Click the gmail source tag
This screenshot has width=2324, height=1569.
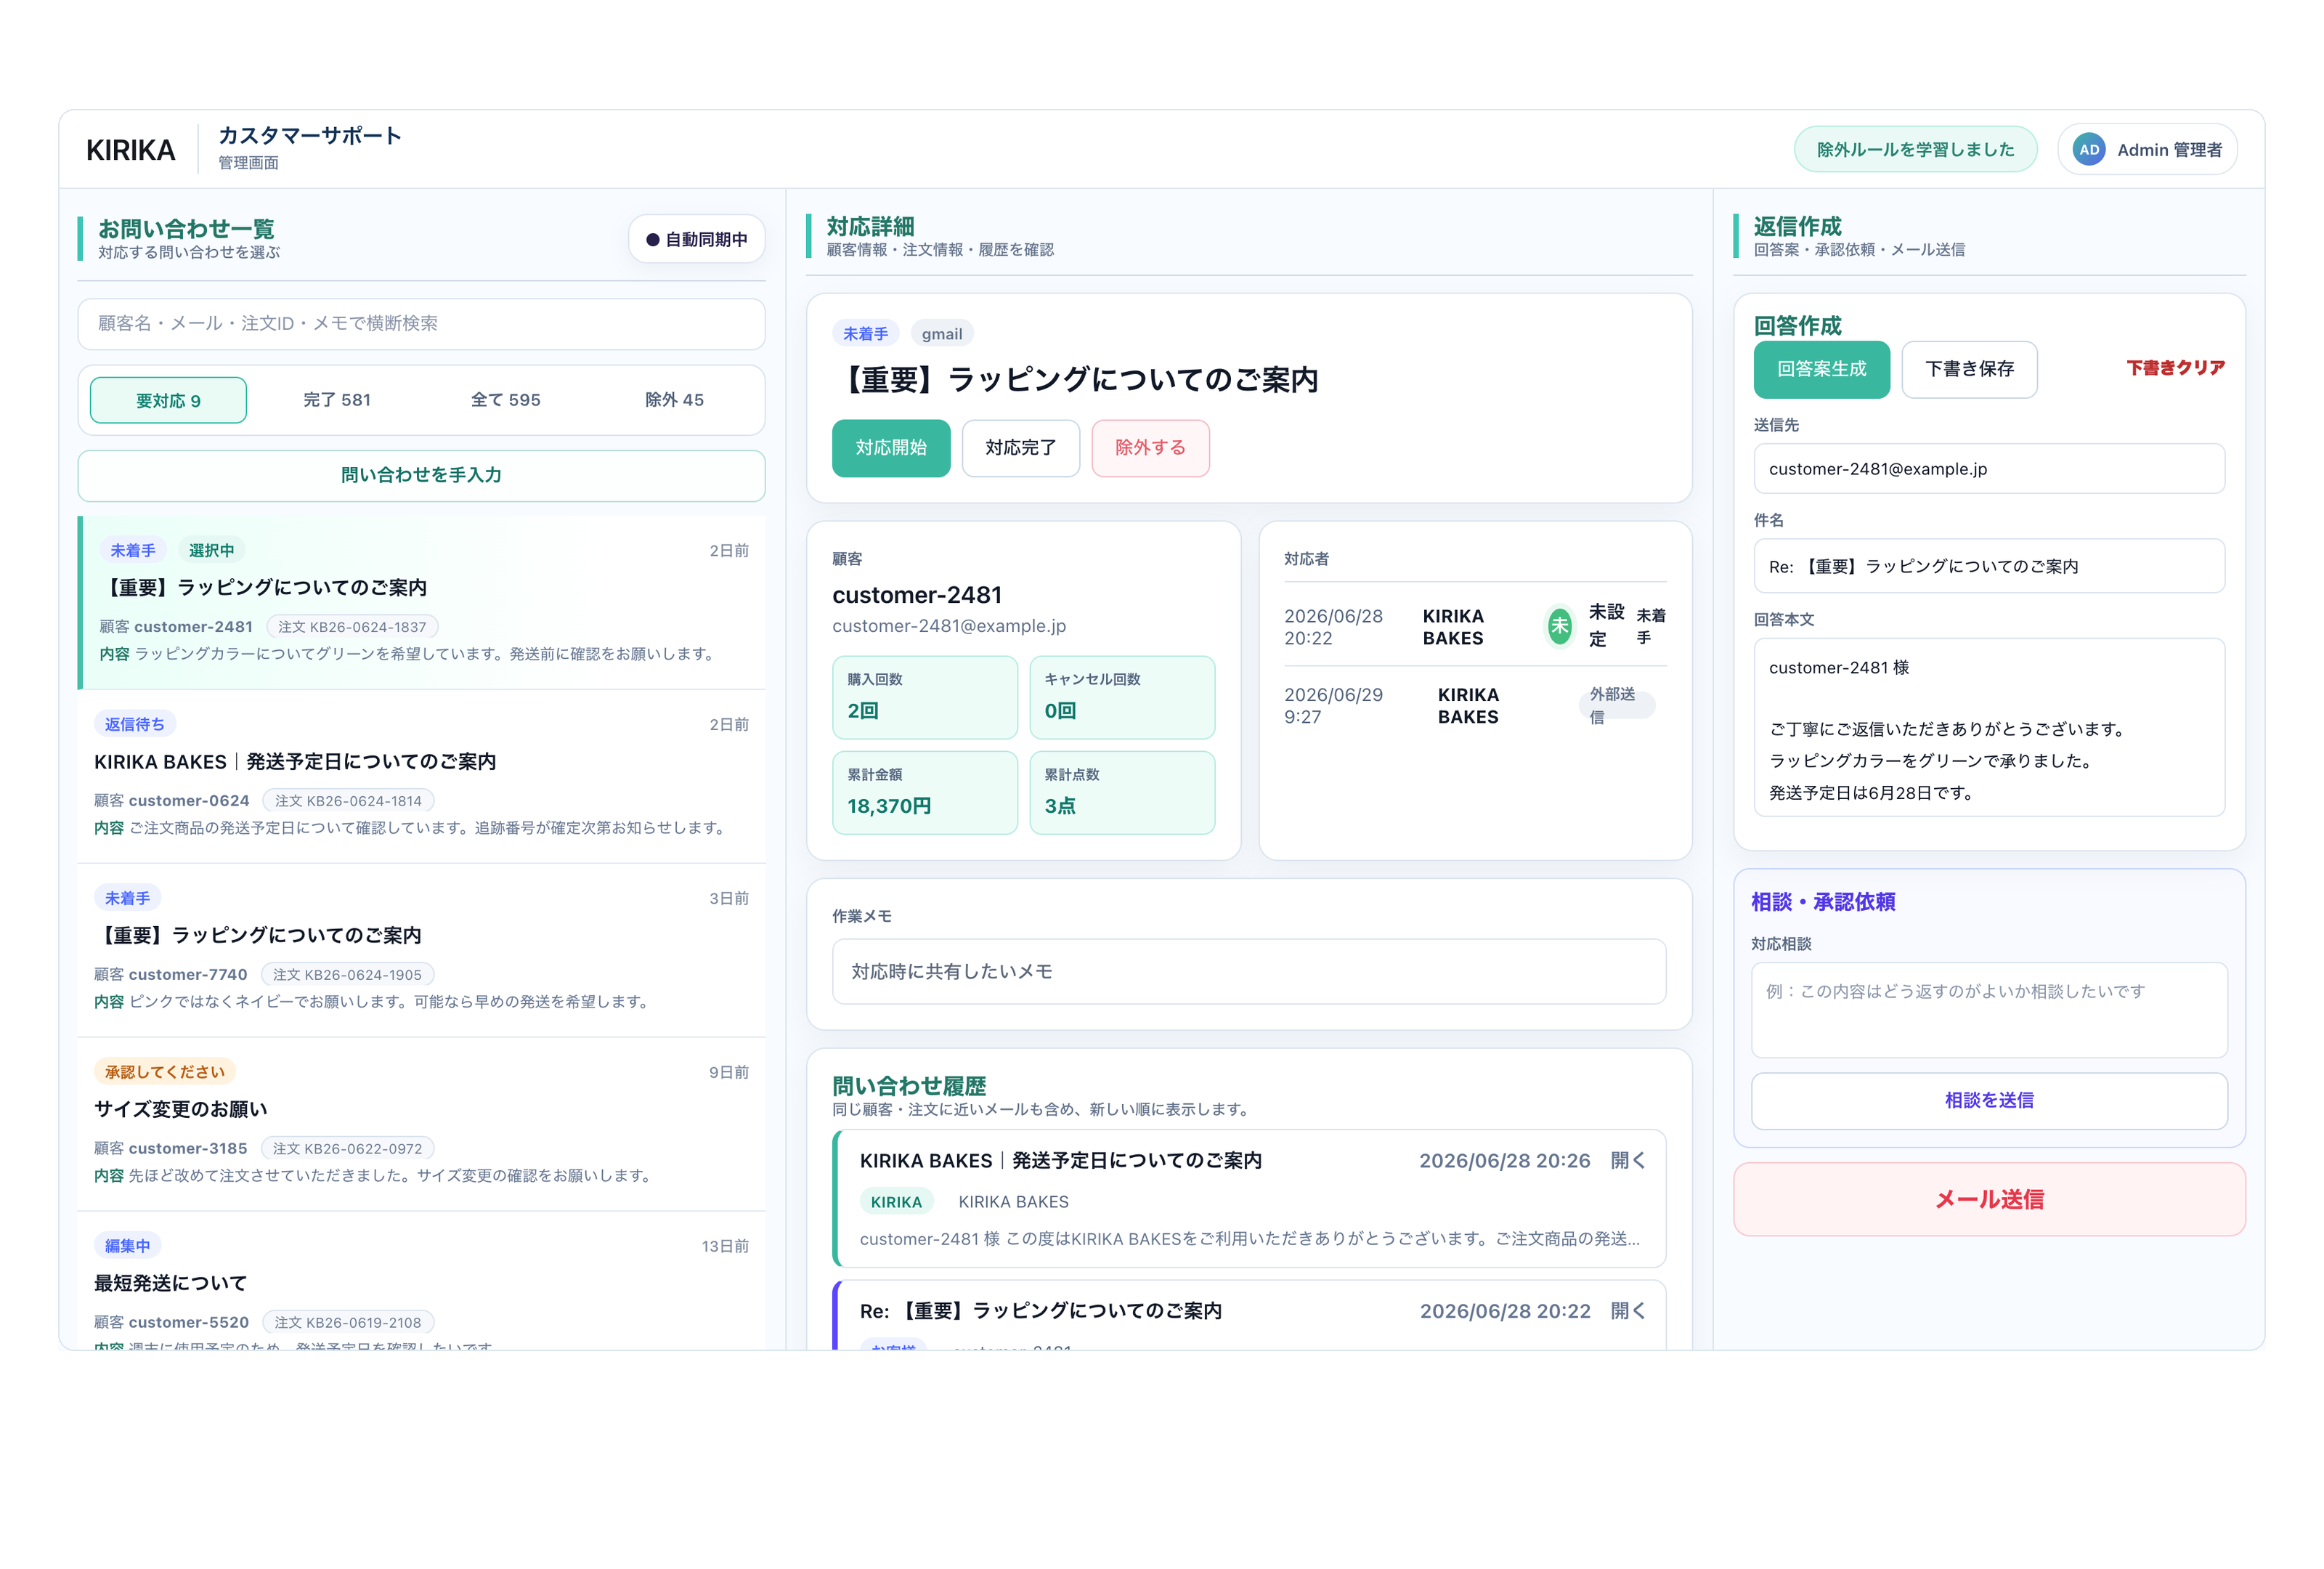coord(942,334)
